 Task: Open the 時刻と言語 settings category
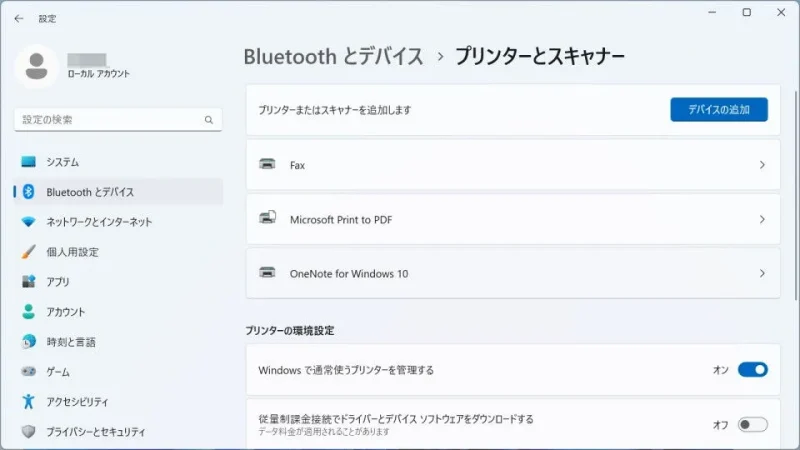pyautogui.click(x=70, y=342)
